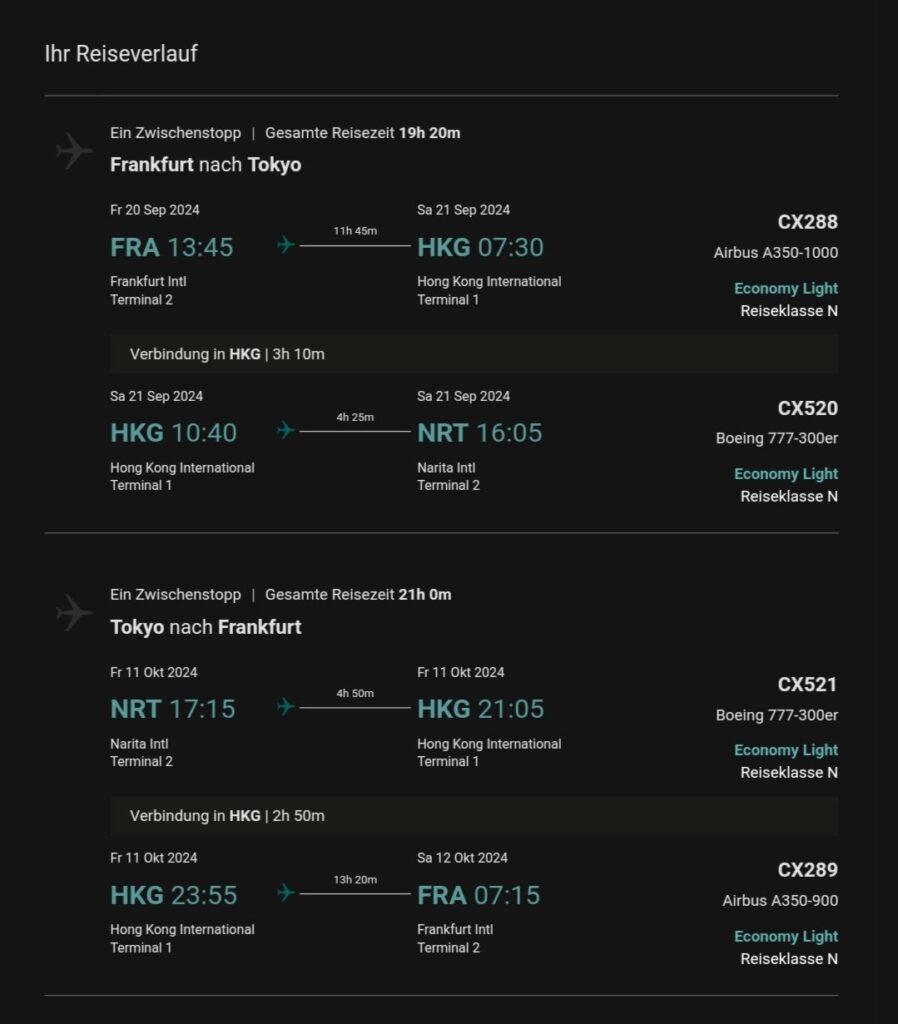The image size is (898, 1024).
Task: Open Economy Light fare details for CX289
Action: coord(785,936)
